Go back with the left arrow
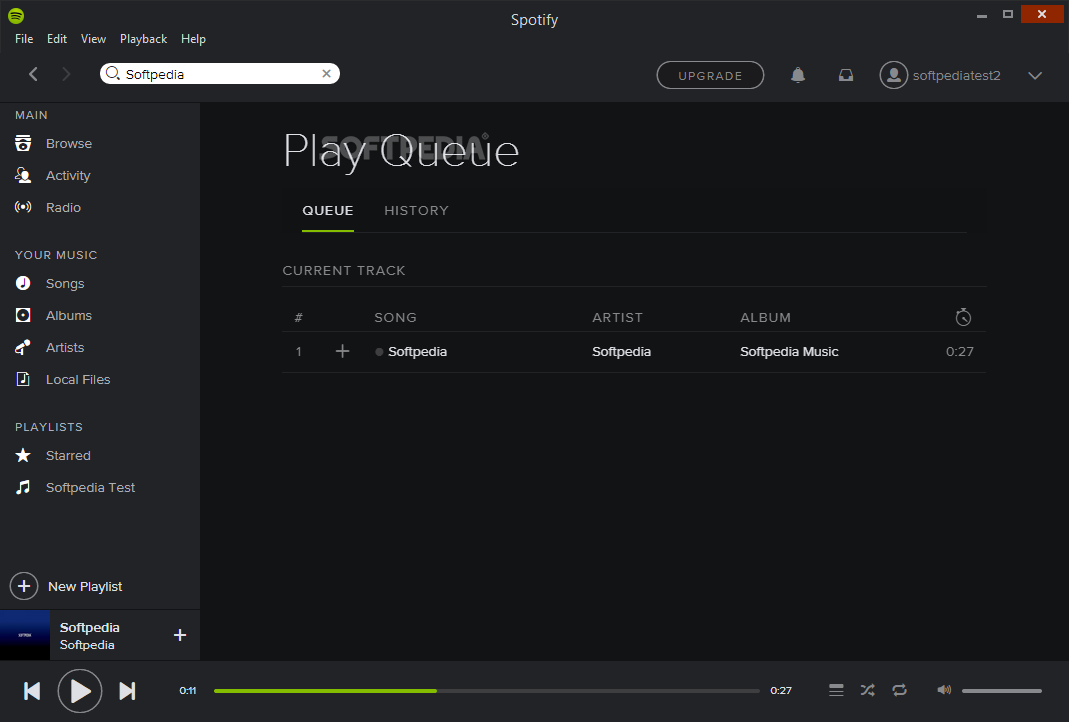Image resolution: width=1069 pixels, height=722 pixels. (x=33, y=74)
